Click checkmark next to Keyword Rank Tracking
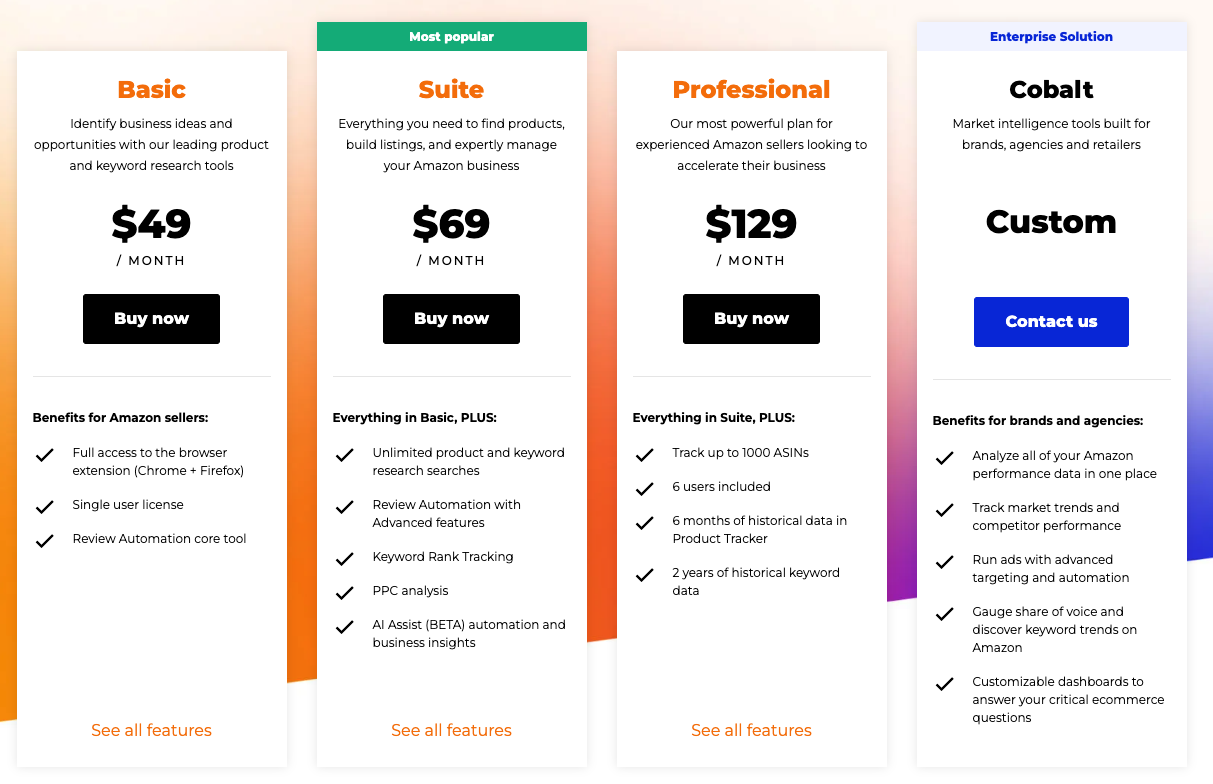Image resolution: width=1213 pixels, height=784 pixels. coord(344,559)
